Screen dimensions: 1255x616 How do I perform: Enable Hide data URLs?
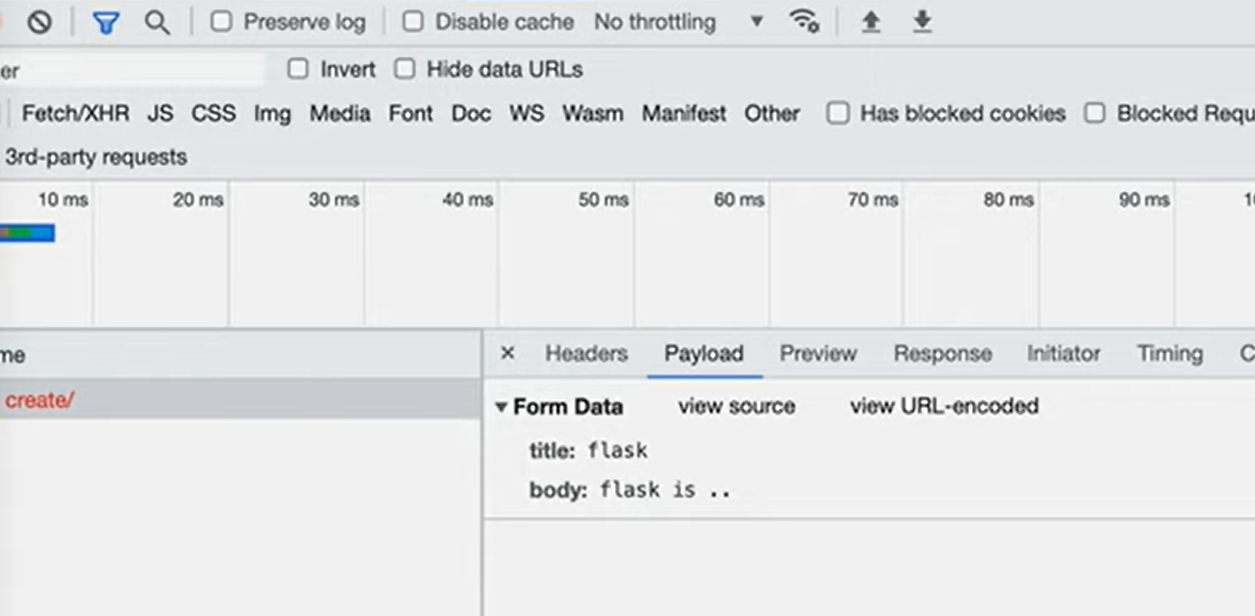tap(405, 69)
